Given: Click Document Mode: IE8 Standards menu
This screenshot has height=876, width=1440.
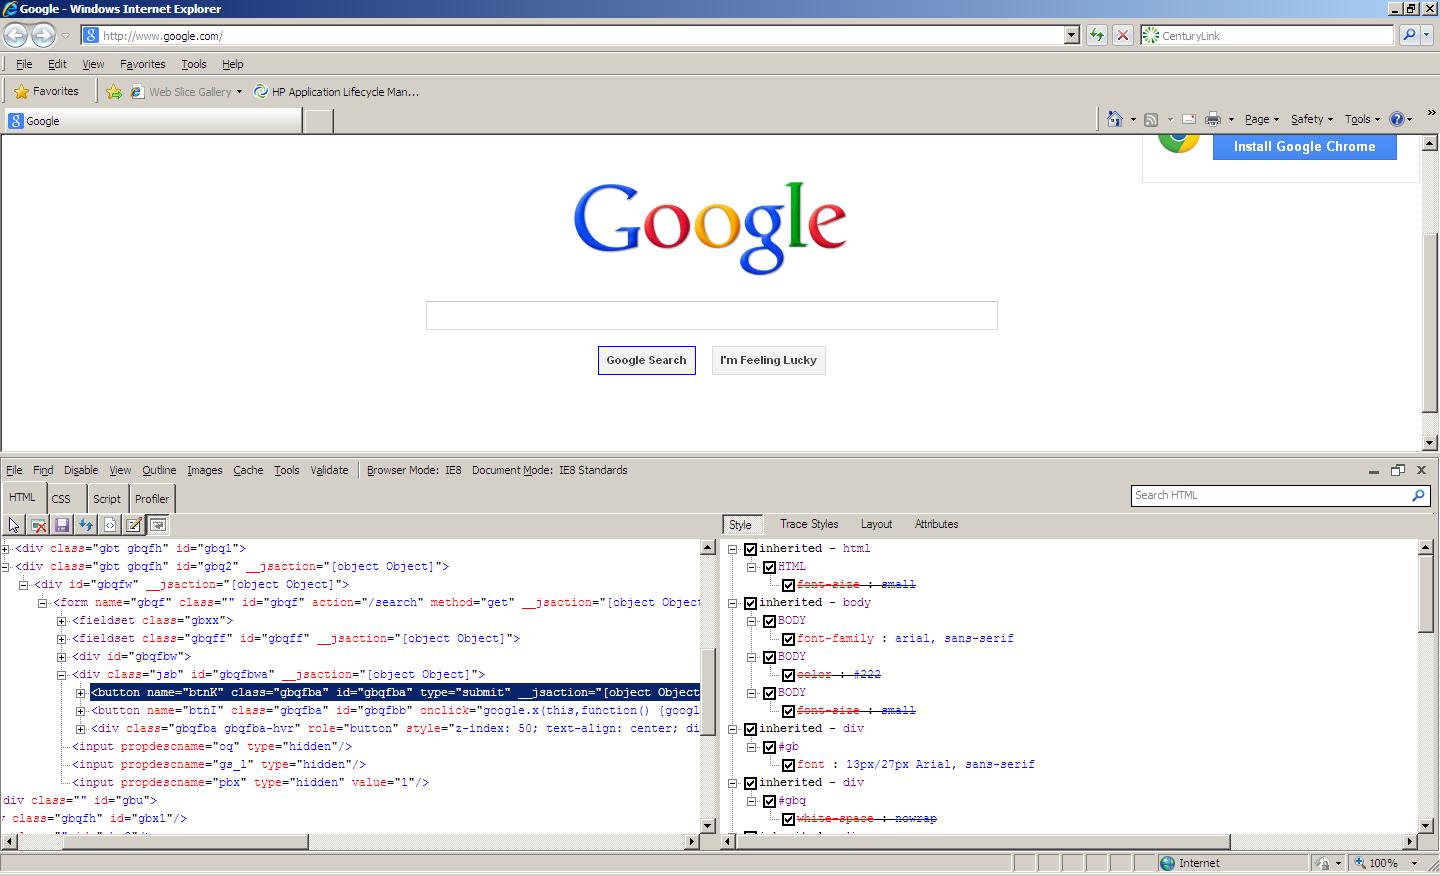Looking at the screenshot, I should [x=550, y=470].
